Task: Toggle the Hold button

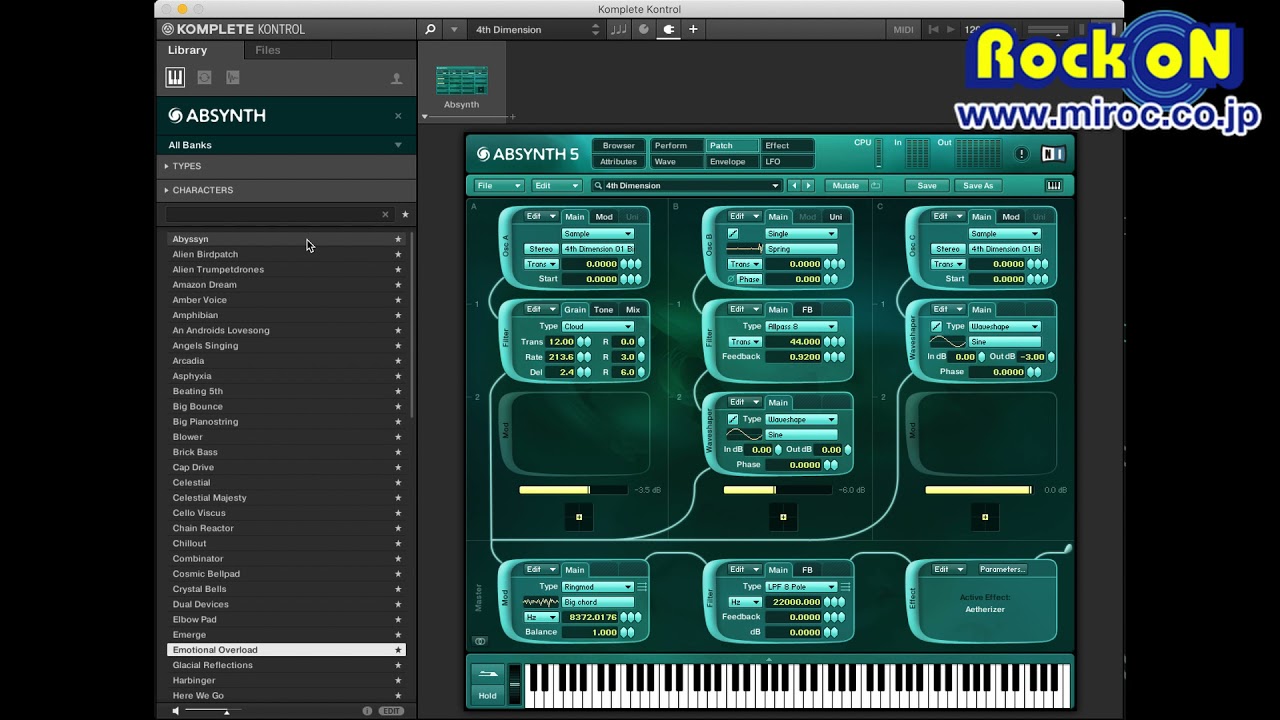Action: click(487, 695)
